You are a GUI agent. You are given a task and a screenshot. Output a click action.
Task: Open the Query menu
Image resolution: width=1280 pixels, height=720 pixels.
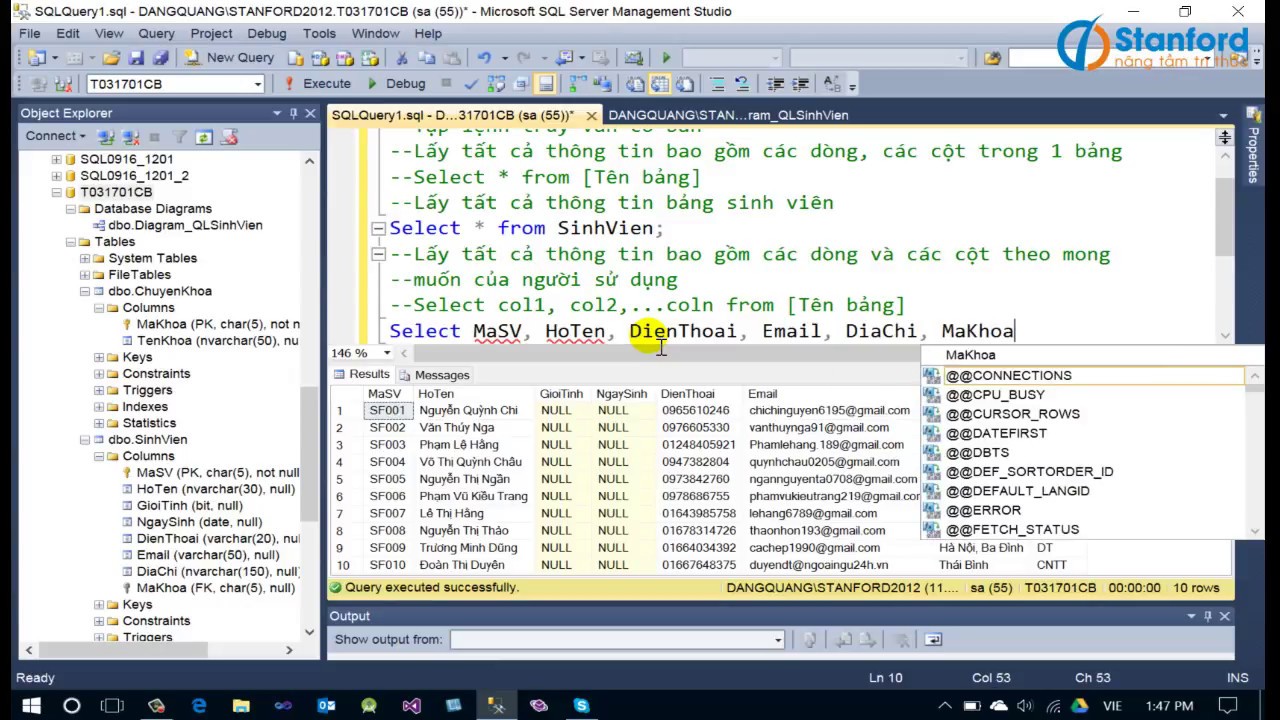(156, 33)
